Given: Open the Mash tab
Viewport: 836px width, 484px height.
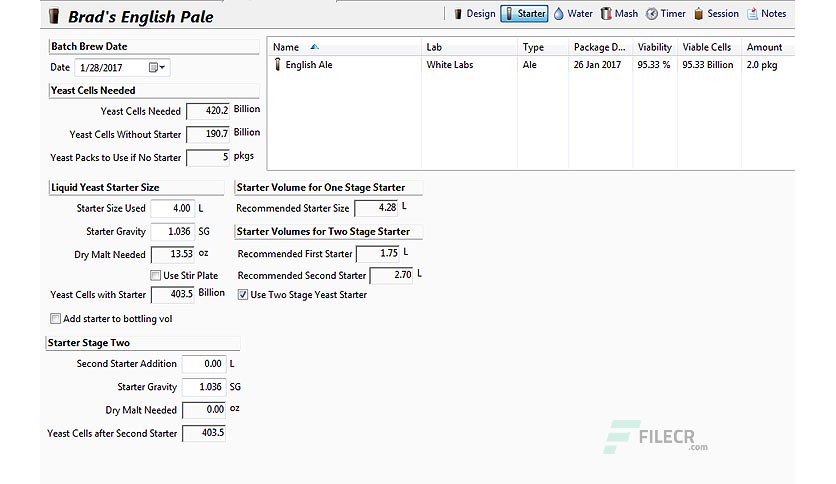Looking at the screenshot, I should tap(620, 14).
